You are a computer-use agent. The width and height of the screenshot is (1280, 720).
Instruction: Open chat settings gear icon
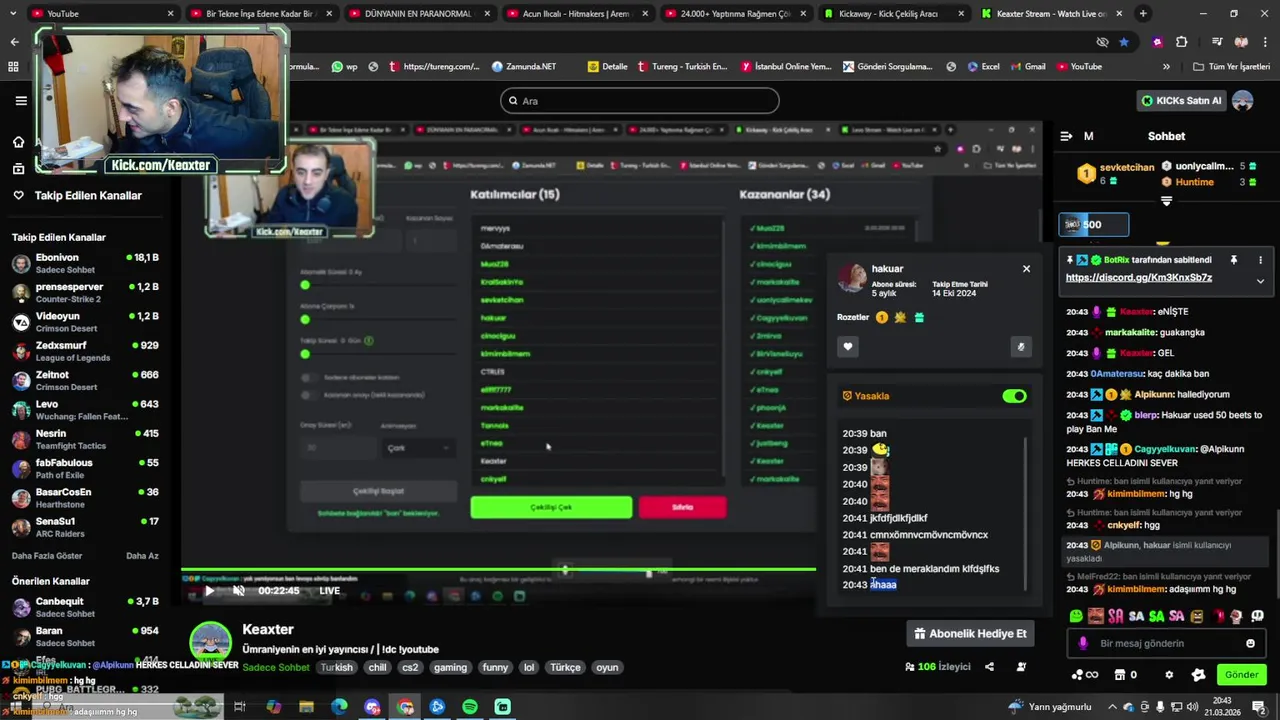(1169, 675)
